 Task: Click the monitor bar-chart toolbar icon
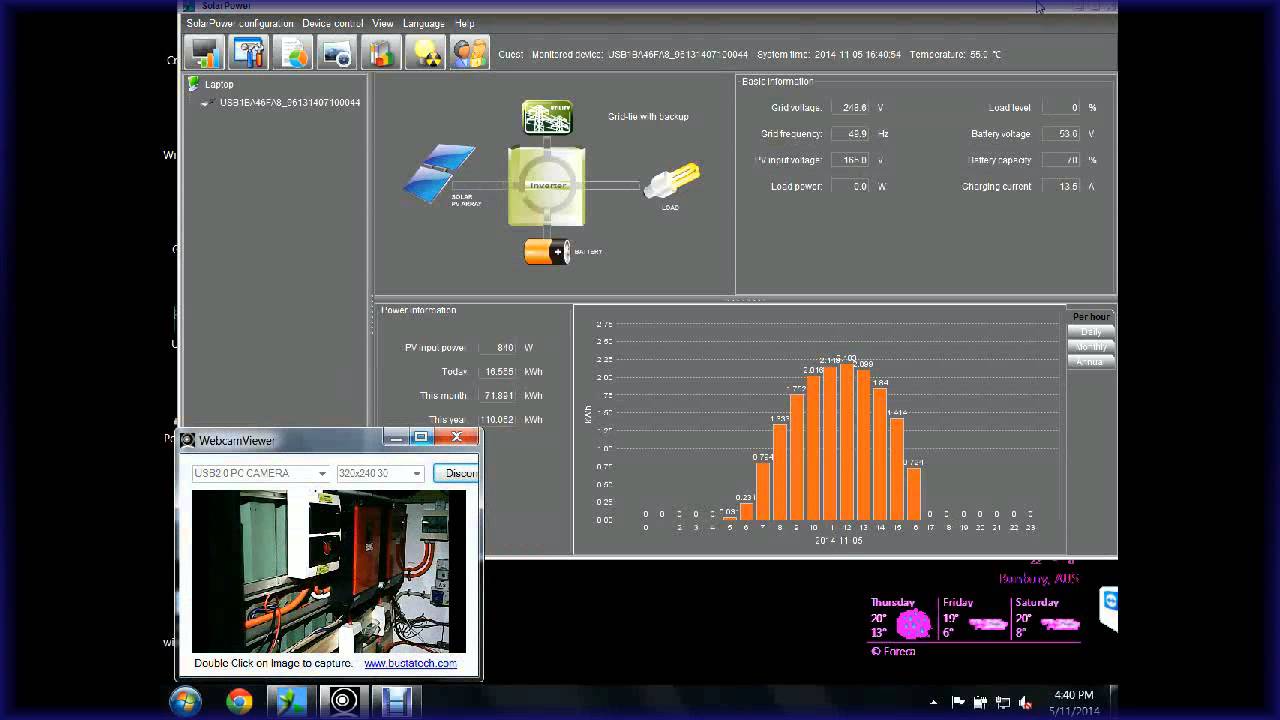click(205, 52)
